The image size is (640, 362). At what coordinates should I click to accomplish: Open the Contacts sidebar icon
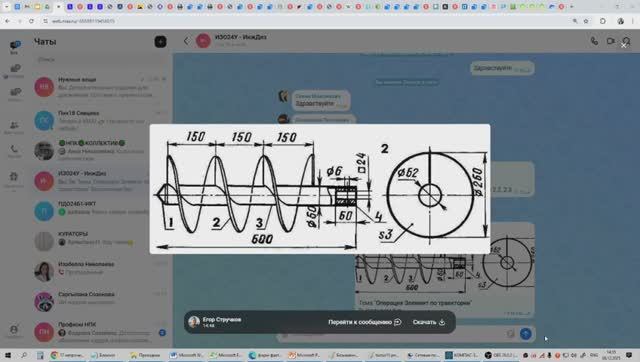pos(15,127)
